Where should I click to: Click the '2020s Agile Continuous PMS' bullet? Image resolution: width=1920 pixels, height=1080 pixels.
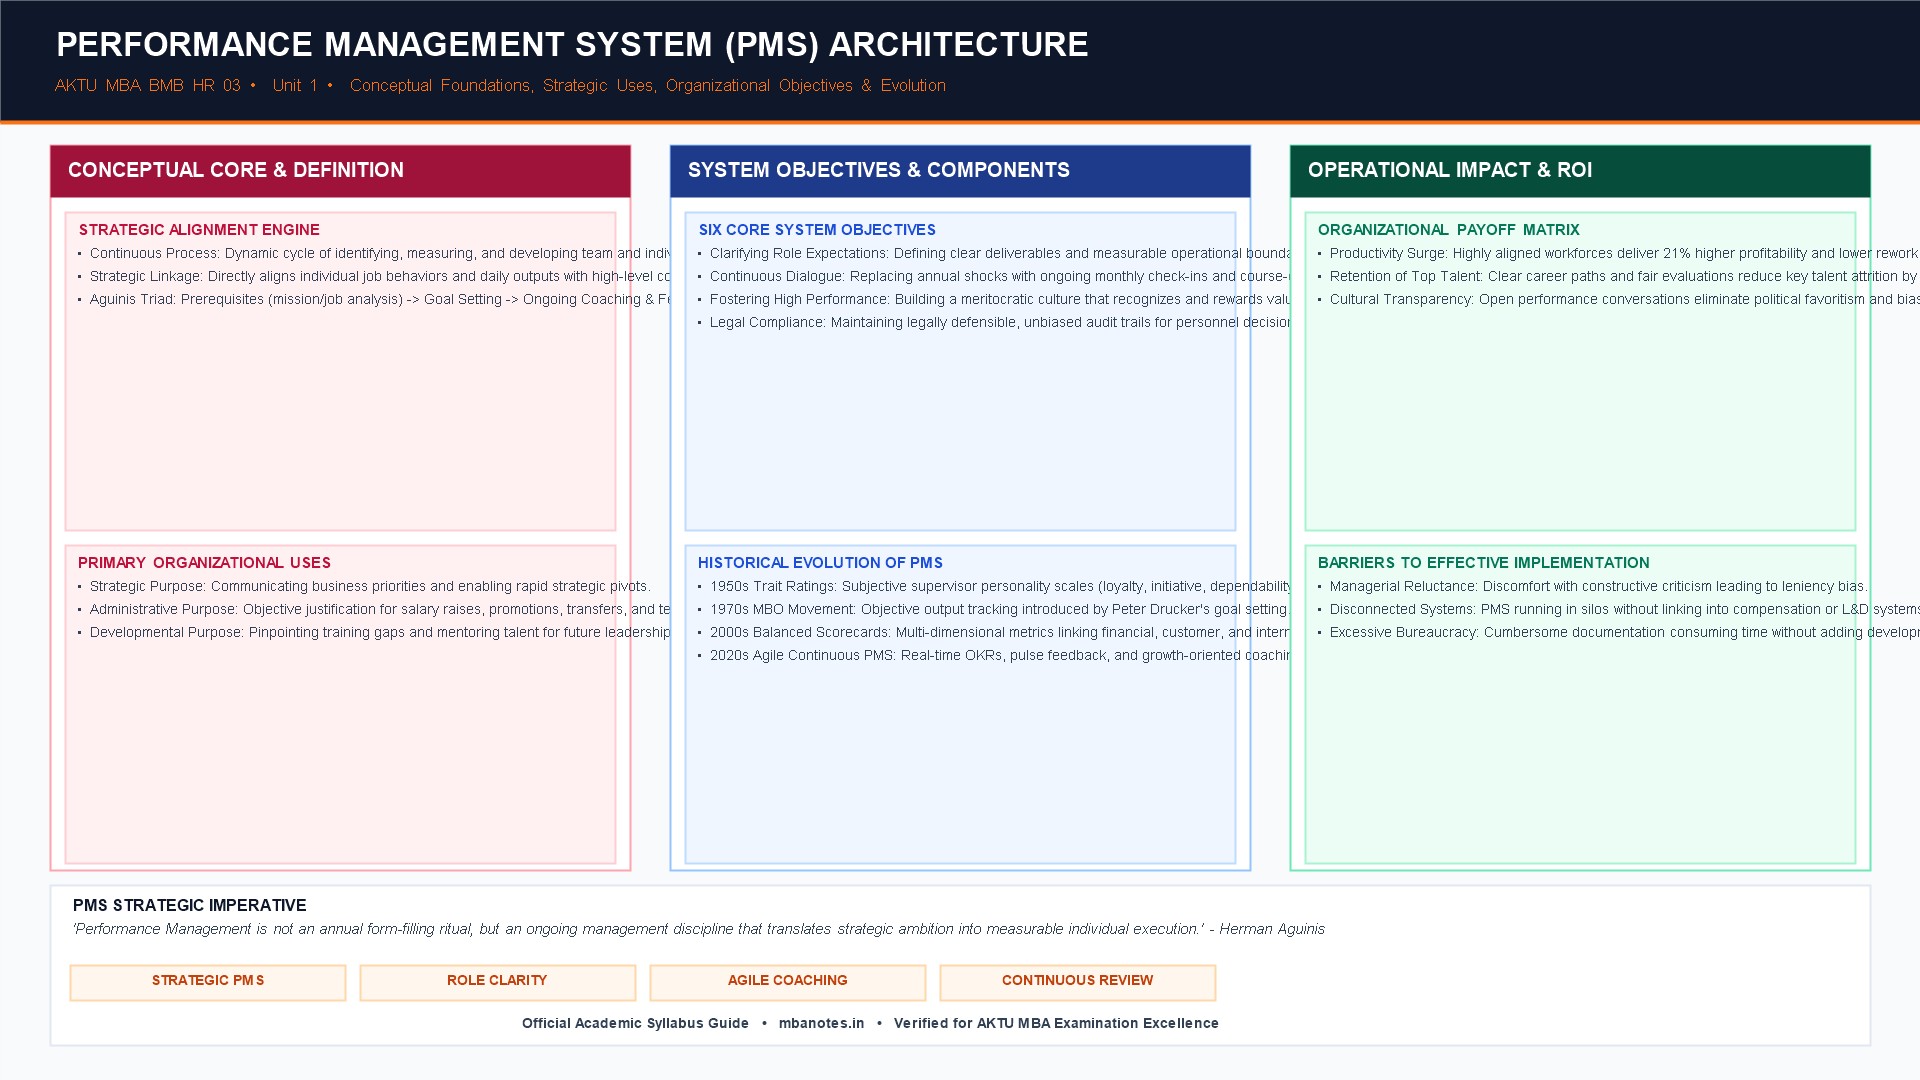(x=994, y=656)
